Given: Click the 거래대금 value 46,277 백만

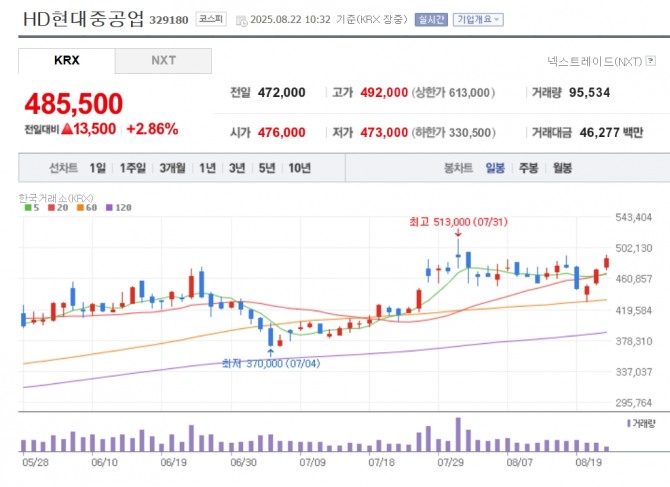Looking at the screenshot, I should (x=611, y=132).
